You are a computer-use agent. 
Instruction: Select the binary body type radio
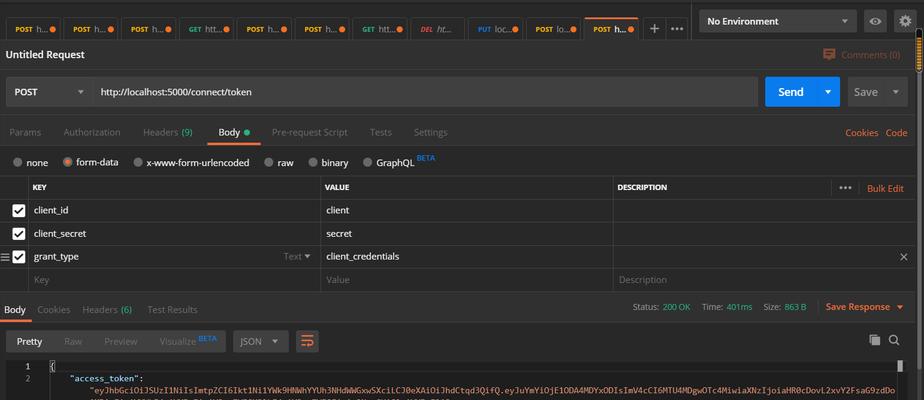(313, 163)
